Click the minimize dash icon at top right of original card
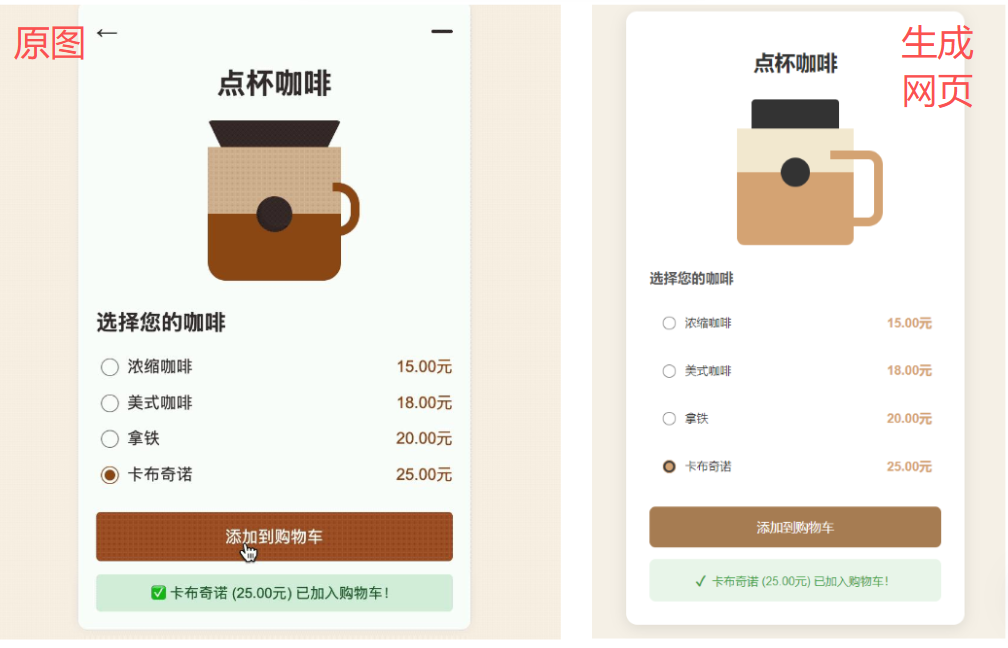This screenshot has height=648, width=1008. (x=442, y=31)
